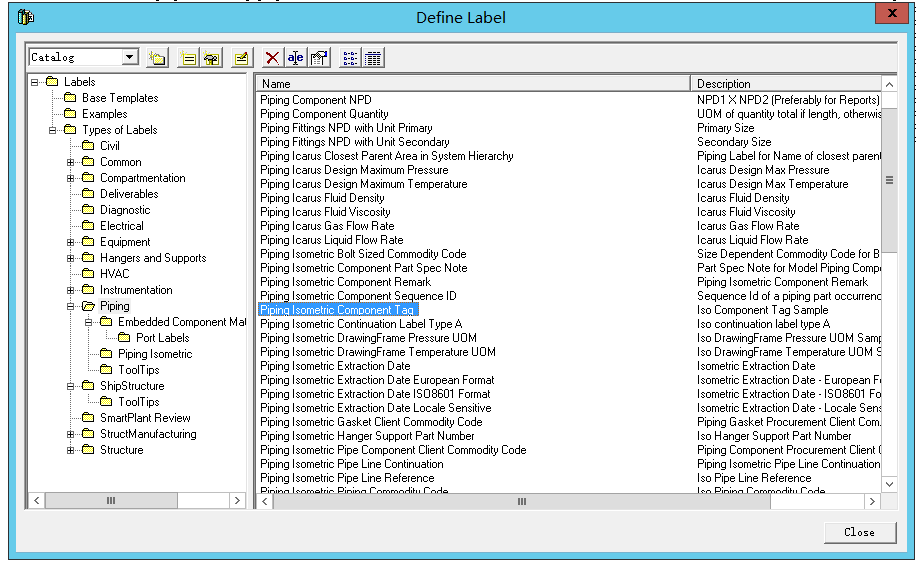This screenshot has width=917, height=562.
Task: Collapse the ShipStructure folder node
Action: [70, 386]
